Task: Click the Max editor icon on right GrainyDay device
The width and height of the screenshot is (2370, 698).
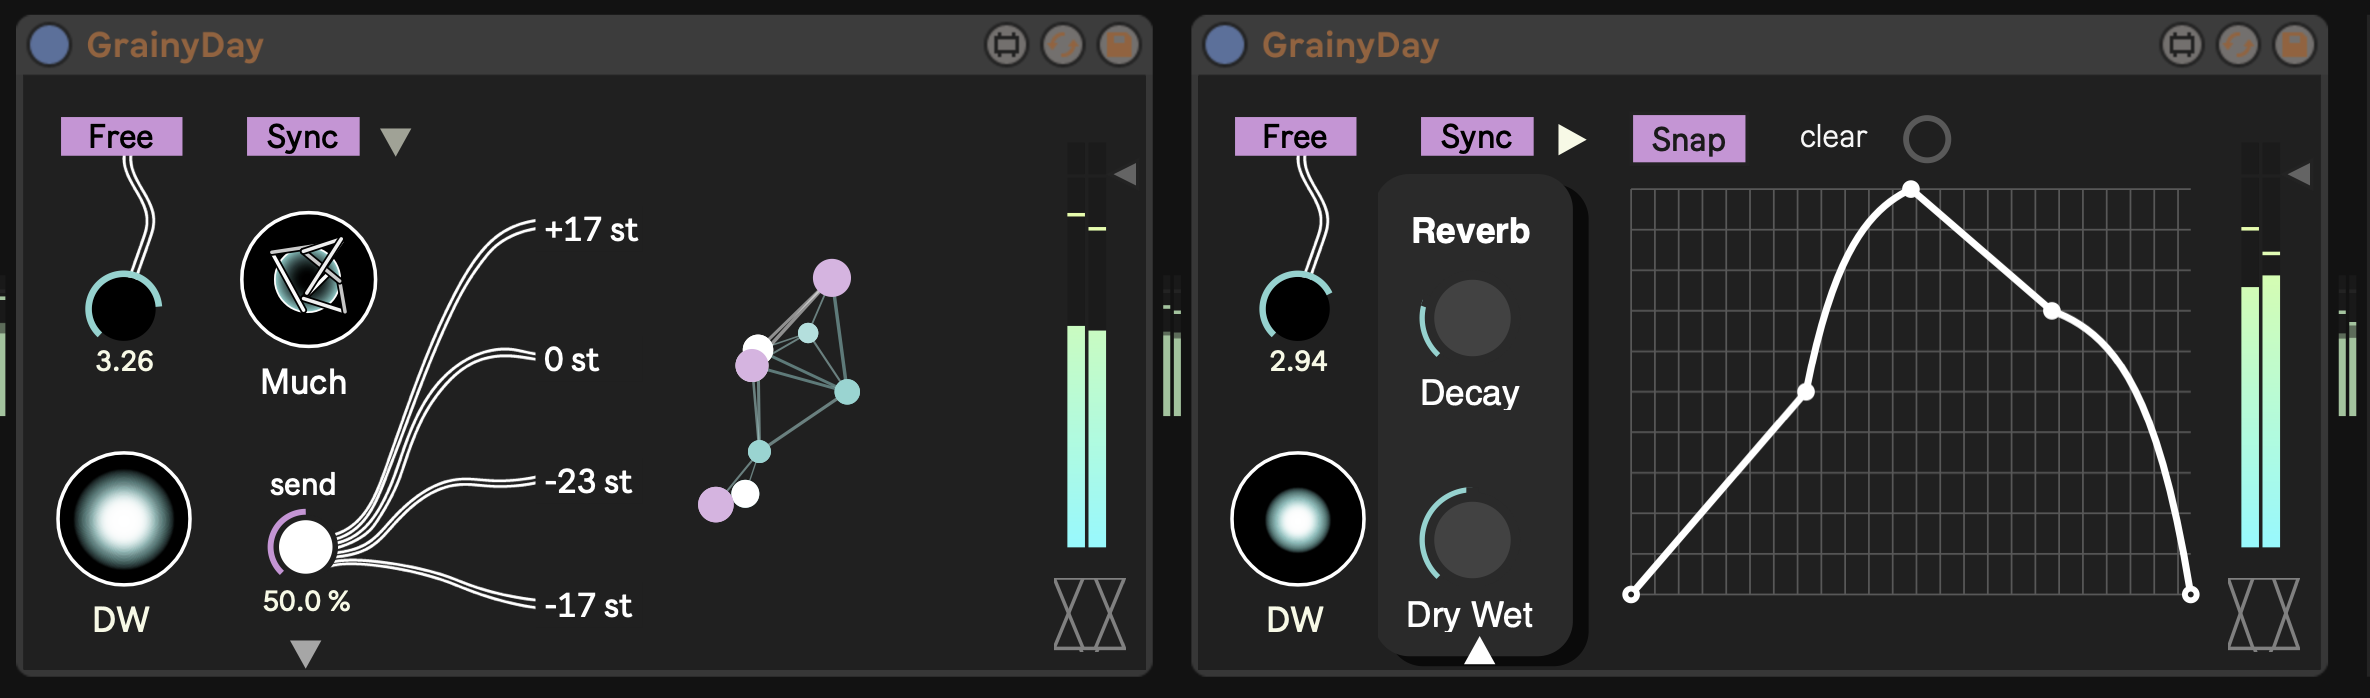Action: coord(2181,45)
